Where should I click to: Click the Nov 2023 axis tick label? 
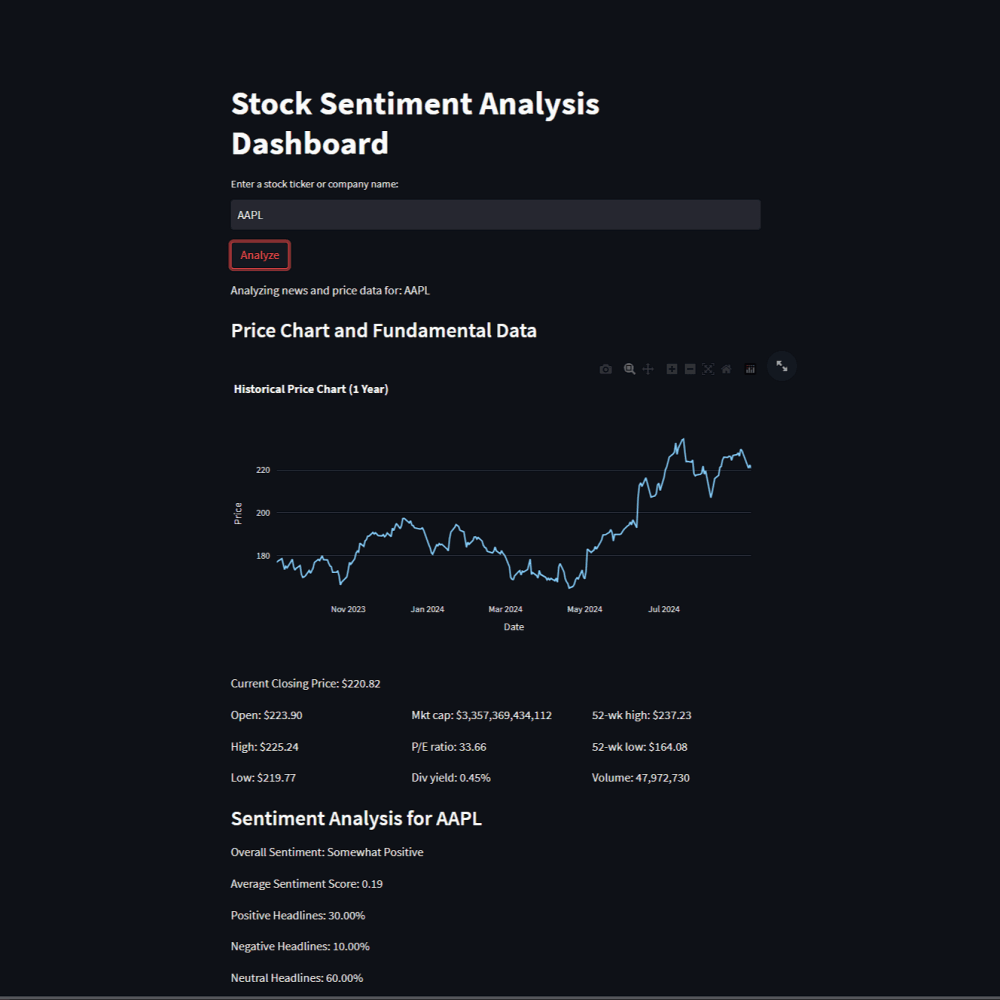pos(347,608)
